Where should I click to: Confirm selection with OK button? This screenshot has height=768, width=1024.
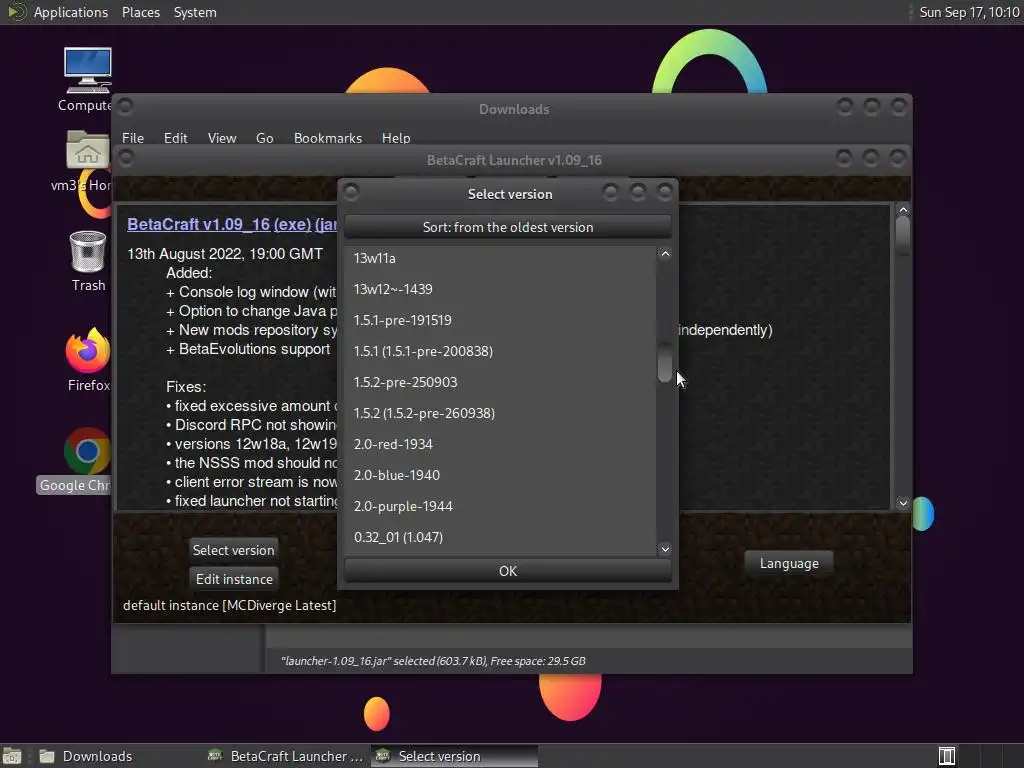(507, 571)
